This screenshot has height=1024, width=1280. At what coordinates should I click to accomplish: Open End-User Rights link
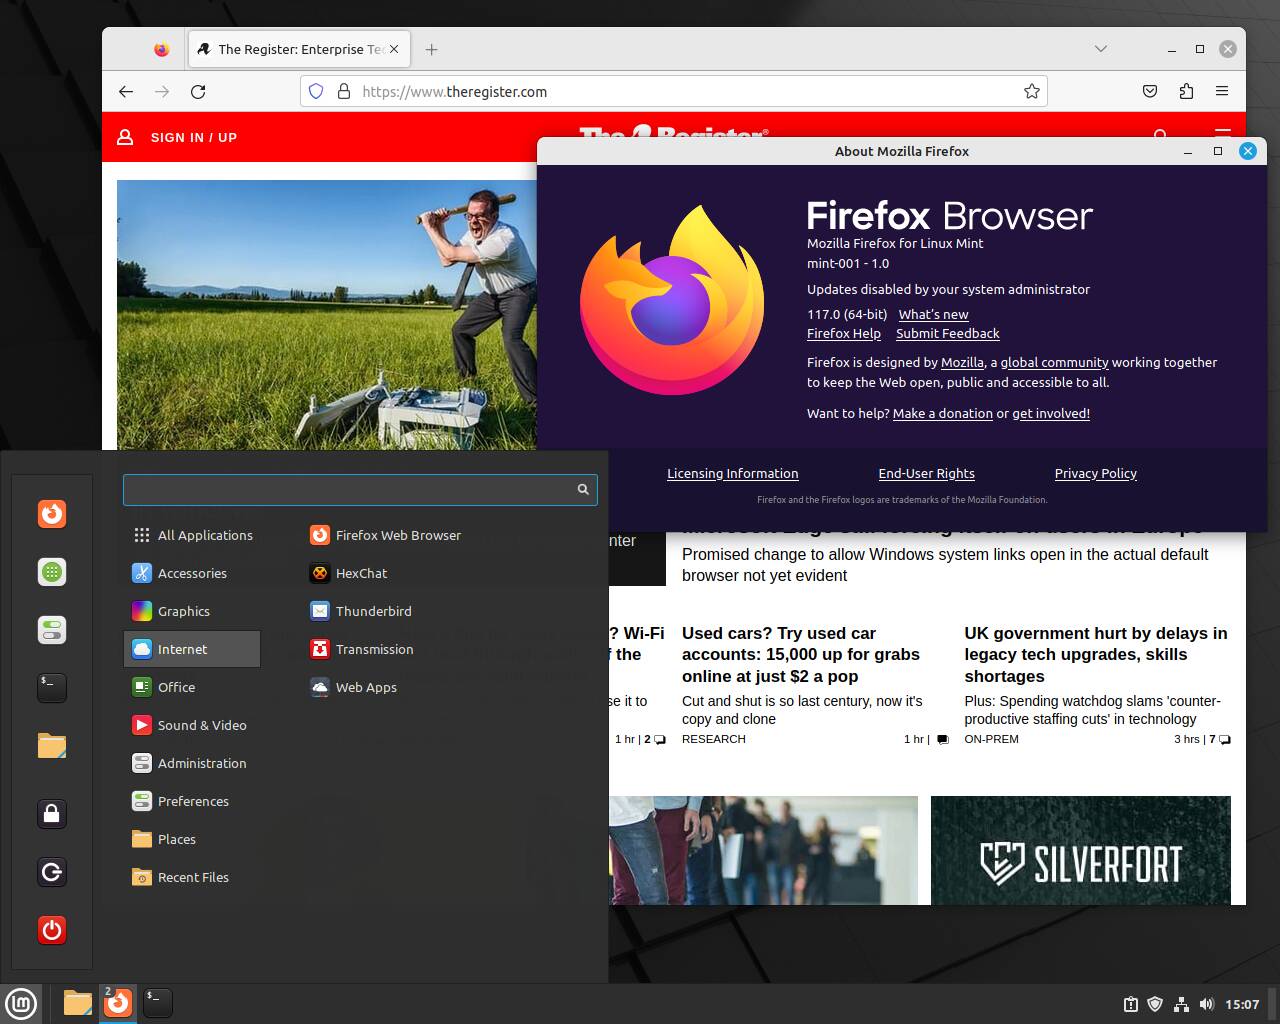pos(927,473)
